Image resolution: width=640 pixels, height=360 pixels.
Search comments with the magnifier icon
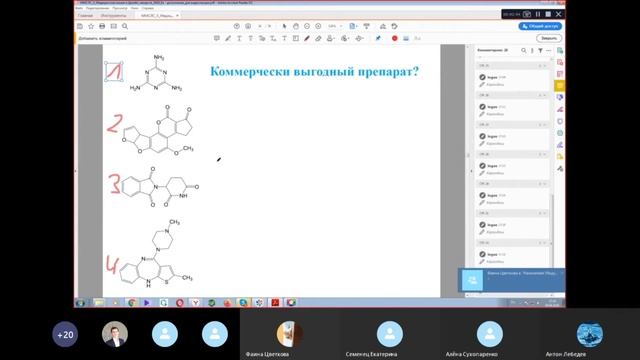[x=524, y=51]
